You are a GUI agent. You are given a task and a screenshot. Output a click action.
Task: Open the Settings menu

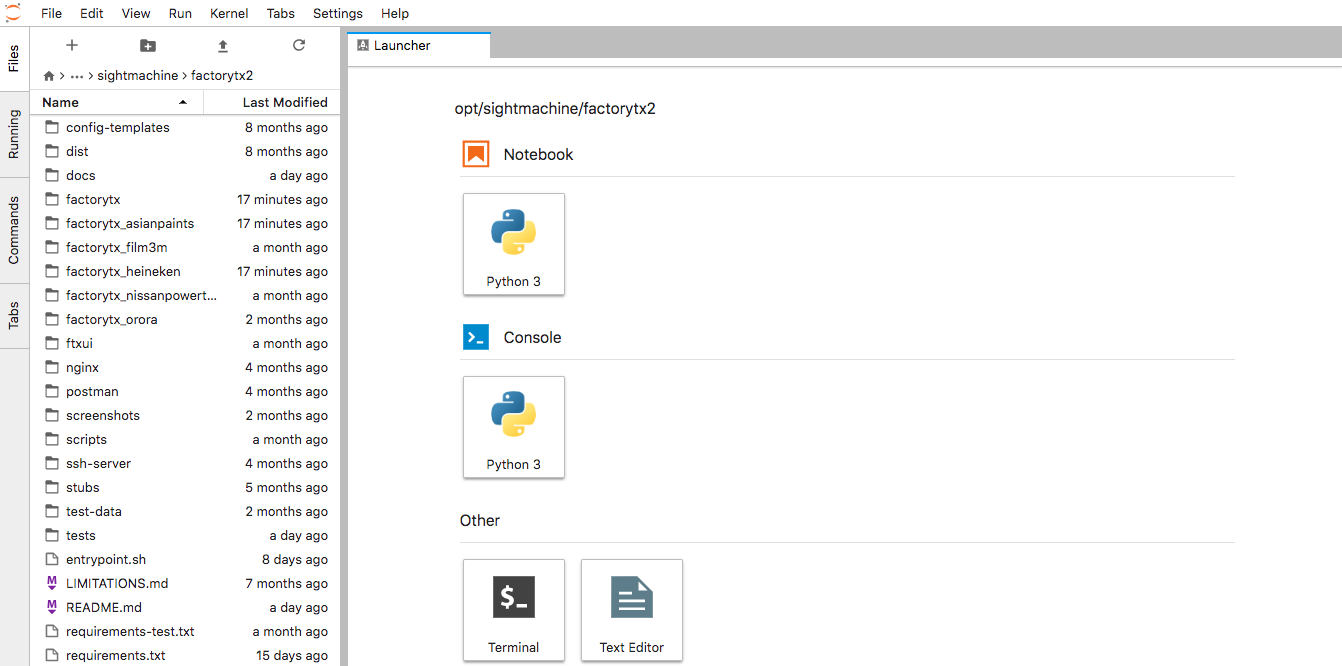337,13
